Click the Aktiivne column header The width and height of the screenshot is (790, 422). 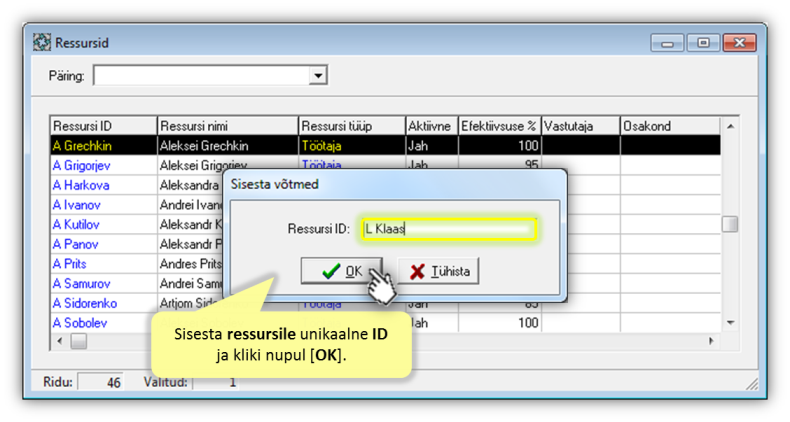pos(430,126)
